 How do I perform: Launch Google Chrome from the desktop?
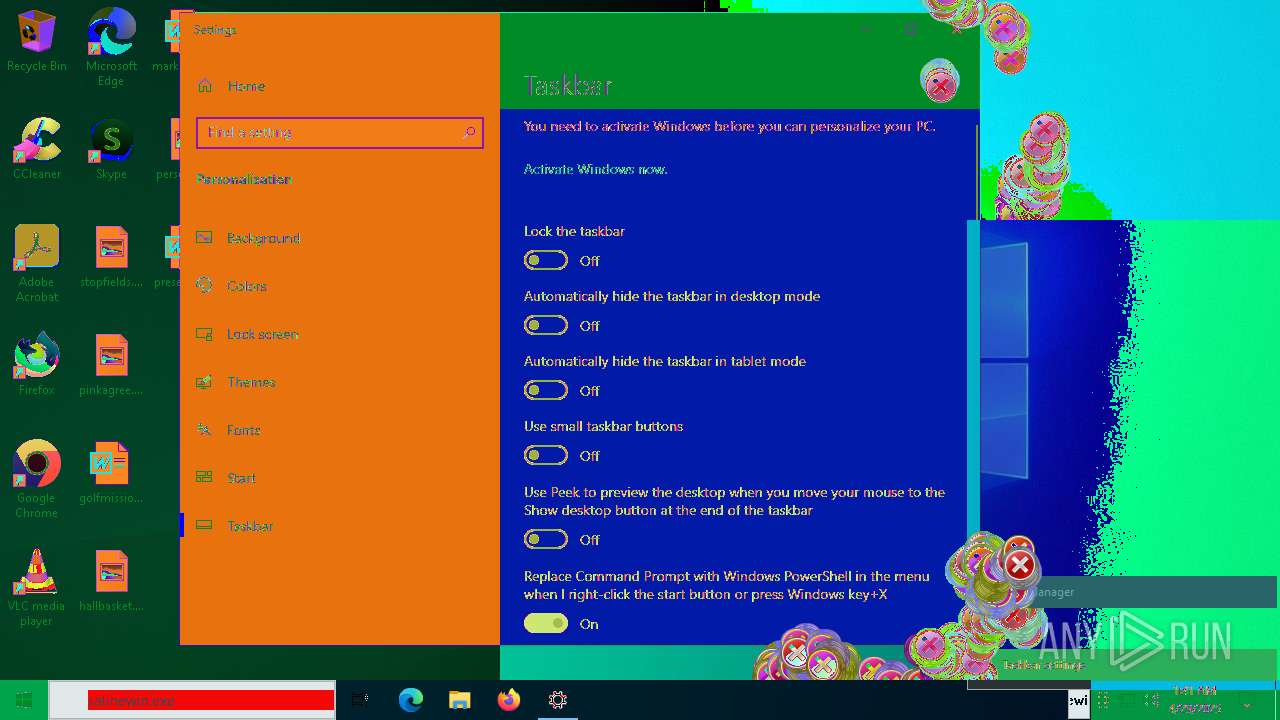[36, 480]
